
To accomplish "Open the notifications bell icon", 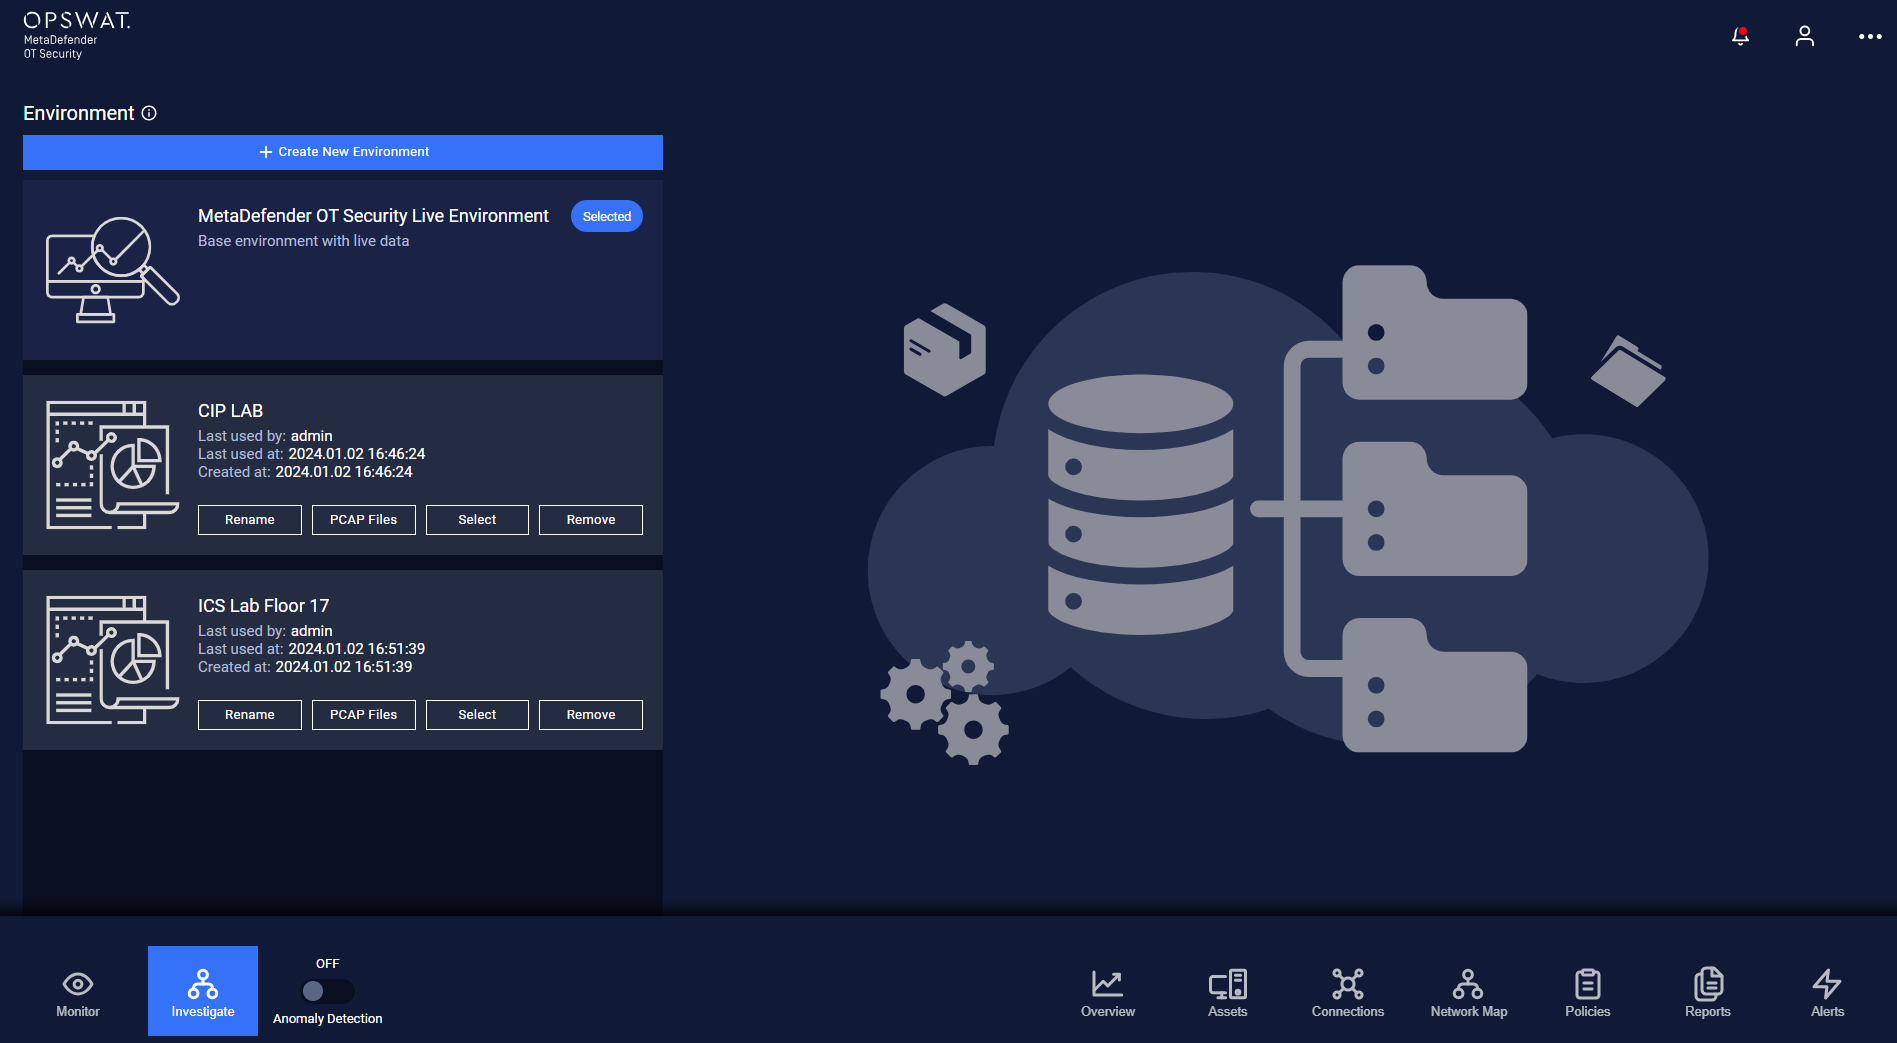I will [x=1740, y=36].
